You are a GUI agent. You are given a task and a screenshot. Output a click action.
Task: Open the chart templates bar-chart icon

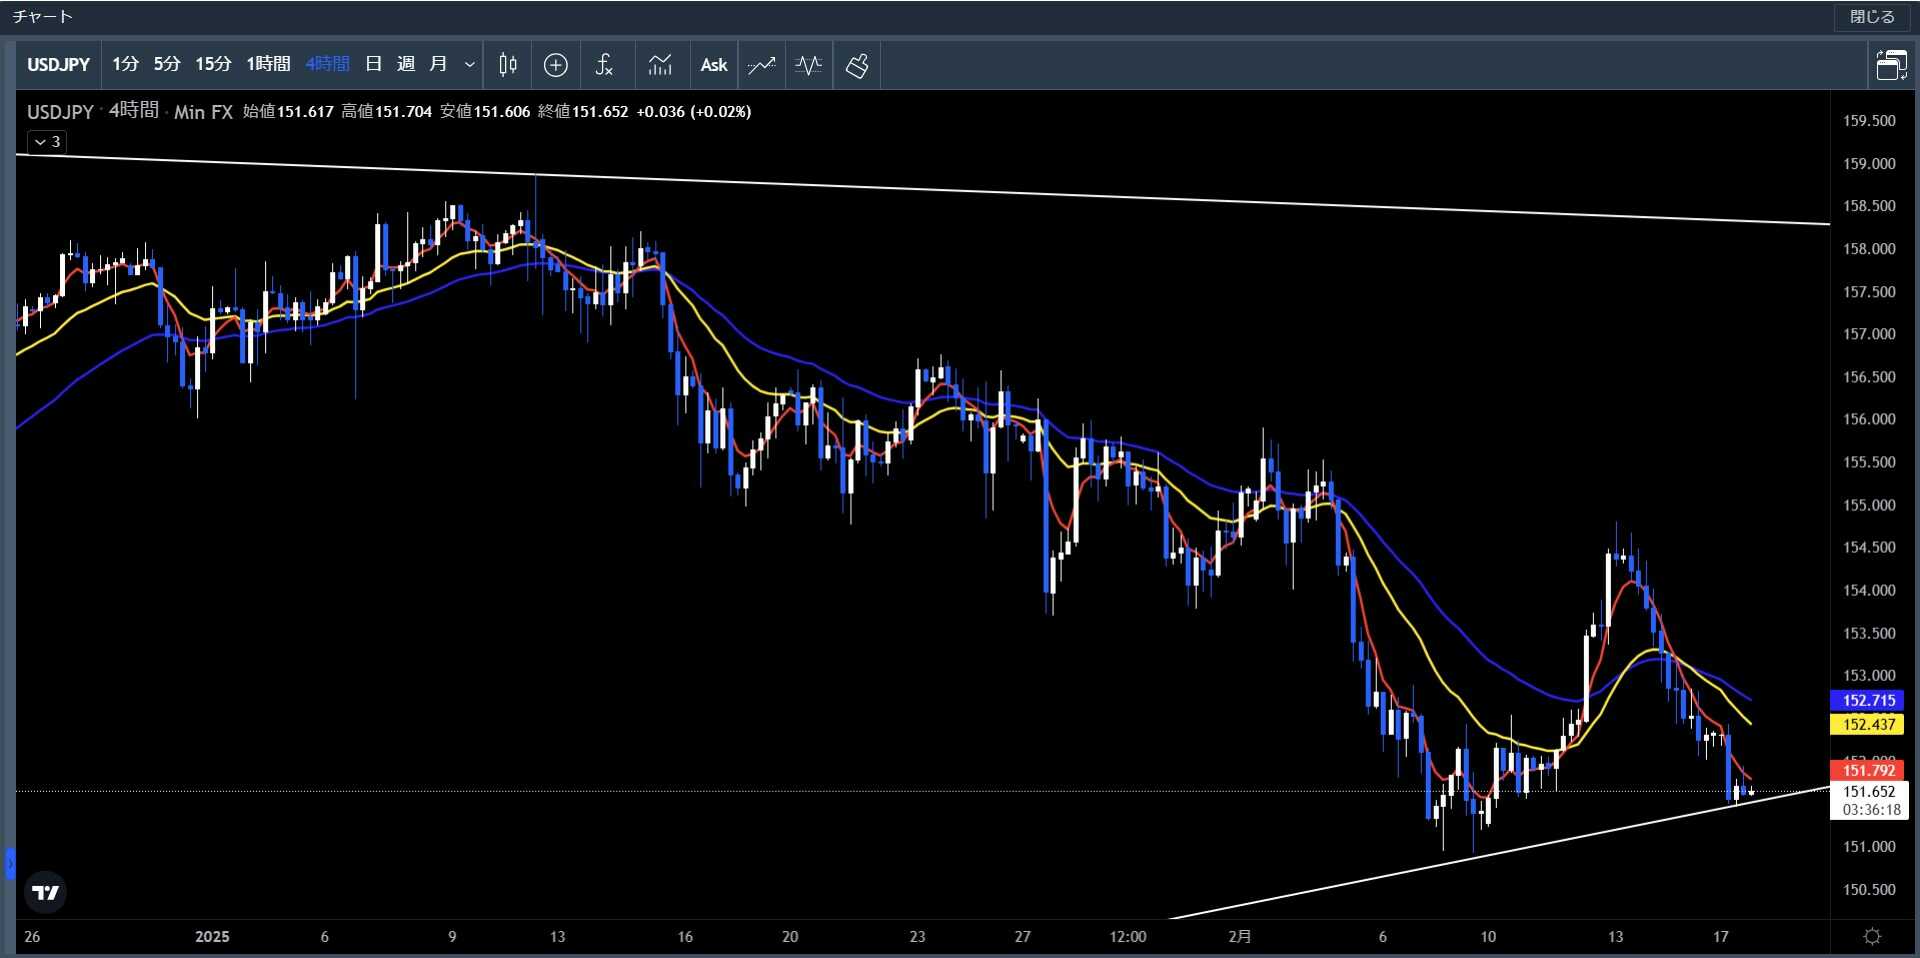[x=660, y=65]
